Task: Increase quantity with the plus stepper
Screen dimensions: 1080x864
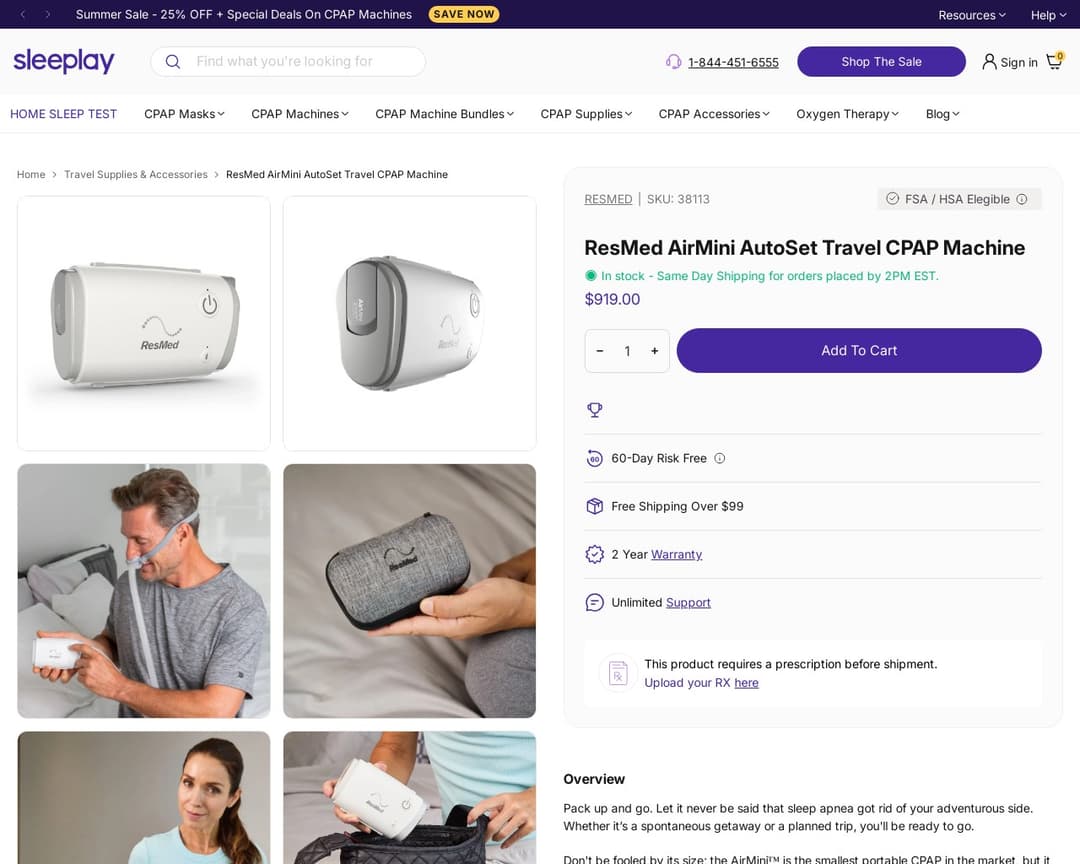Action: [654, 351]
